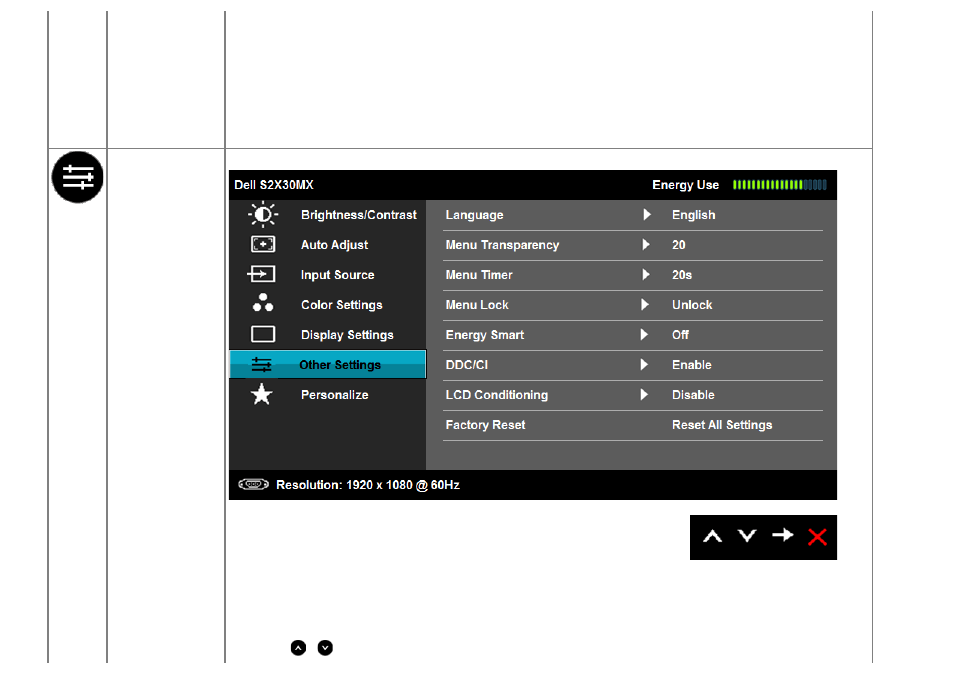This screenshot has width=954, height=674.
Task: Click the Menu Lock setting label
Action: (477, 305)
